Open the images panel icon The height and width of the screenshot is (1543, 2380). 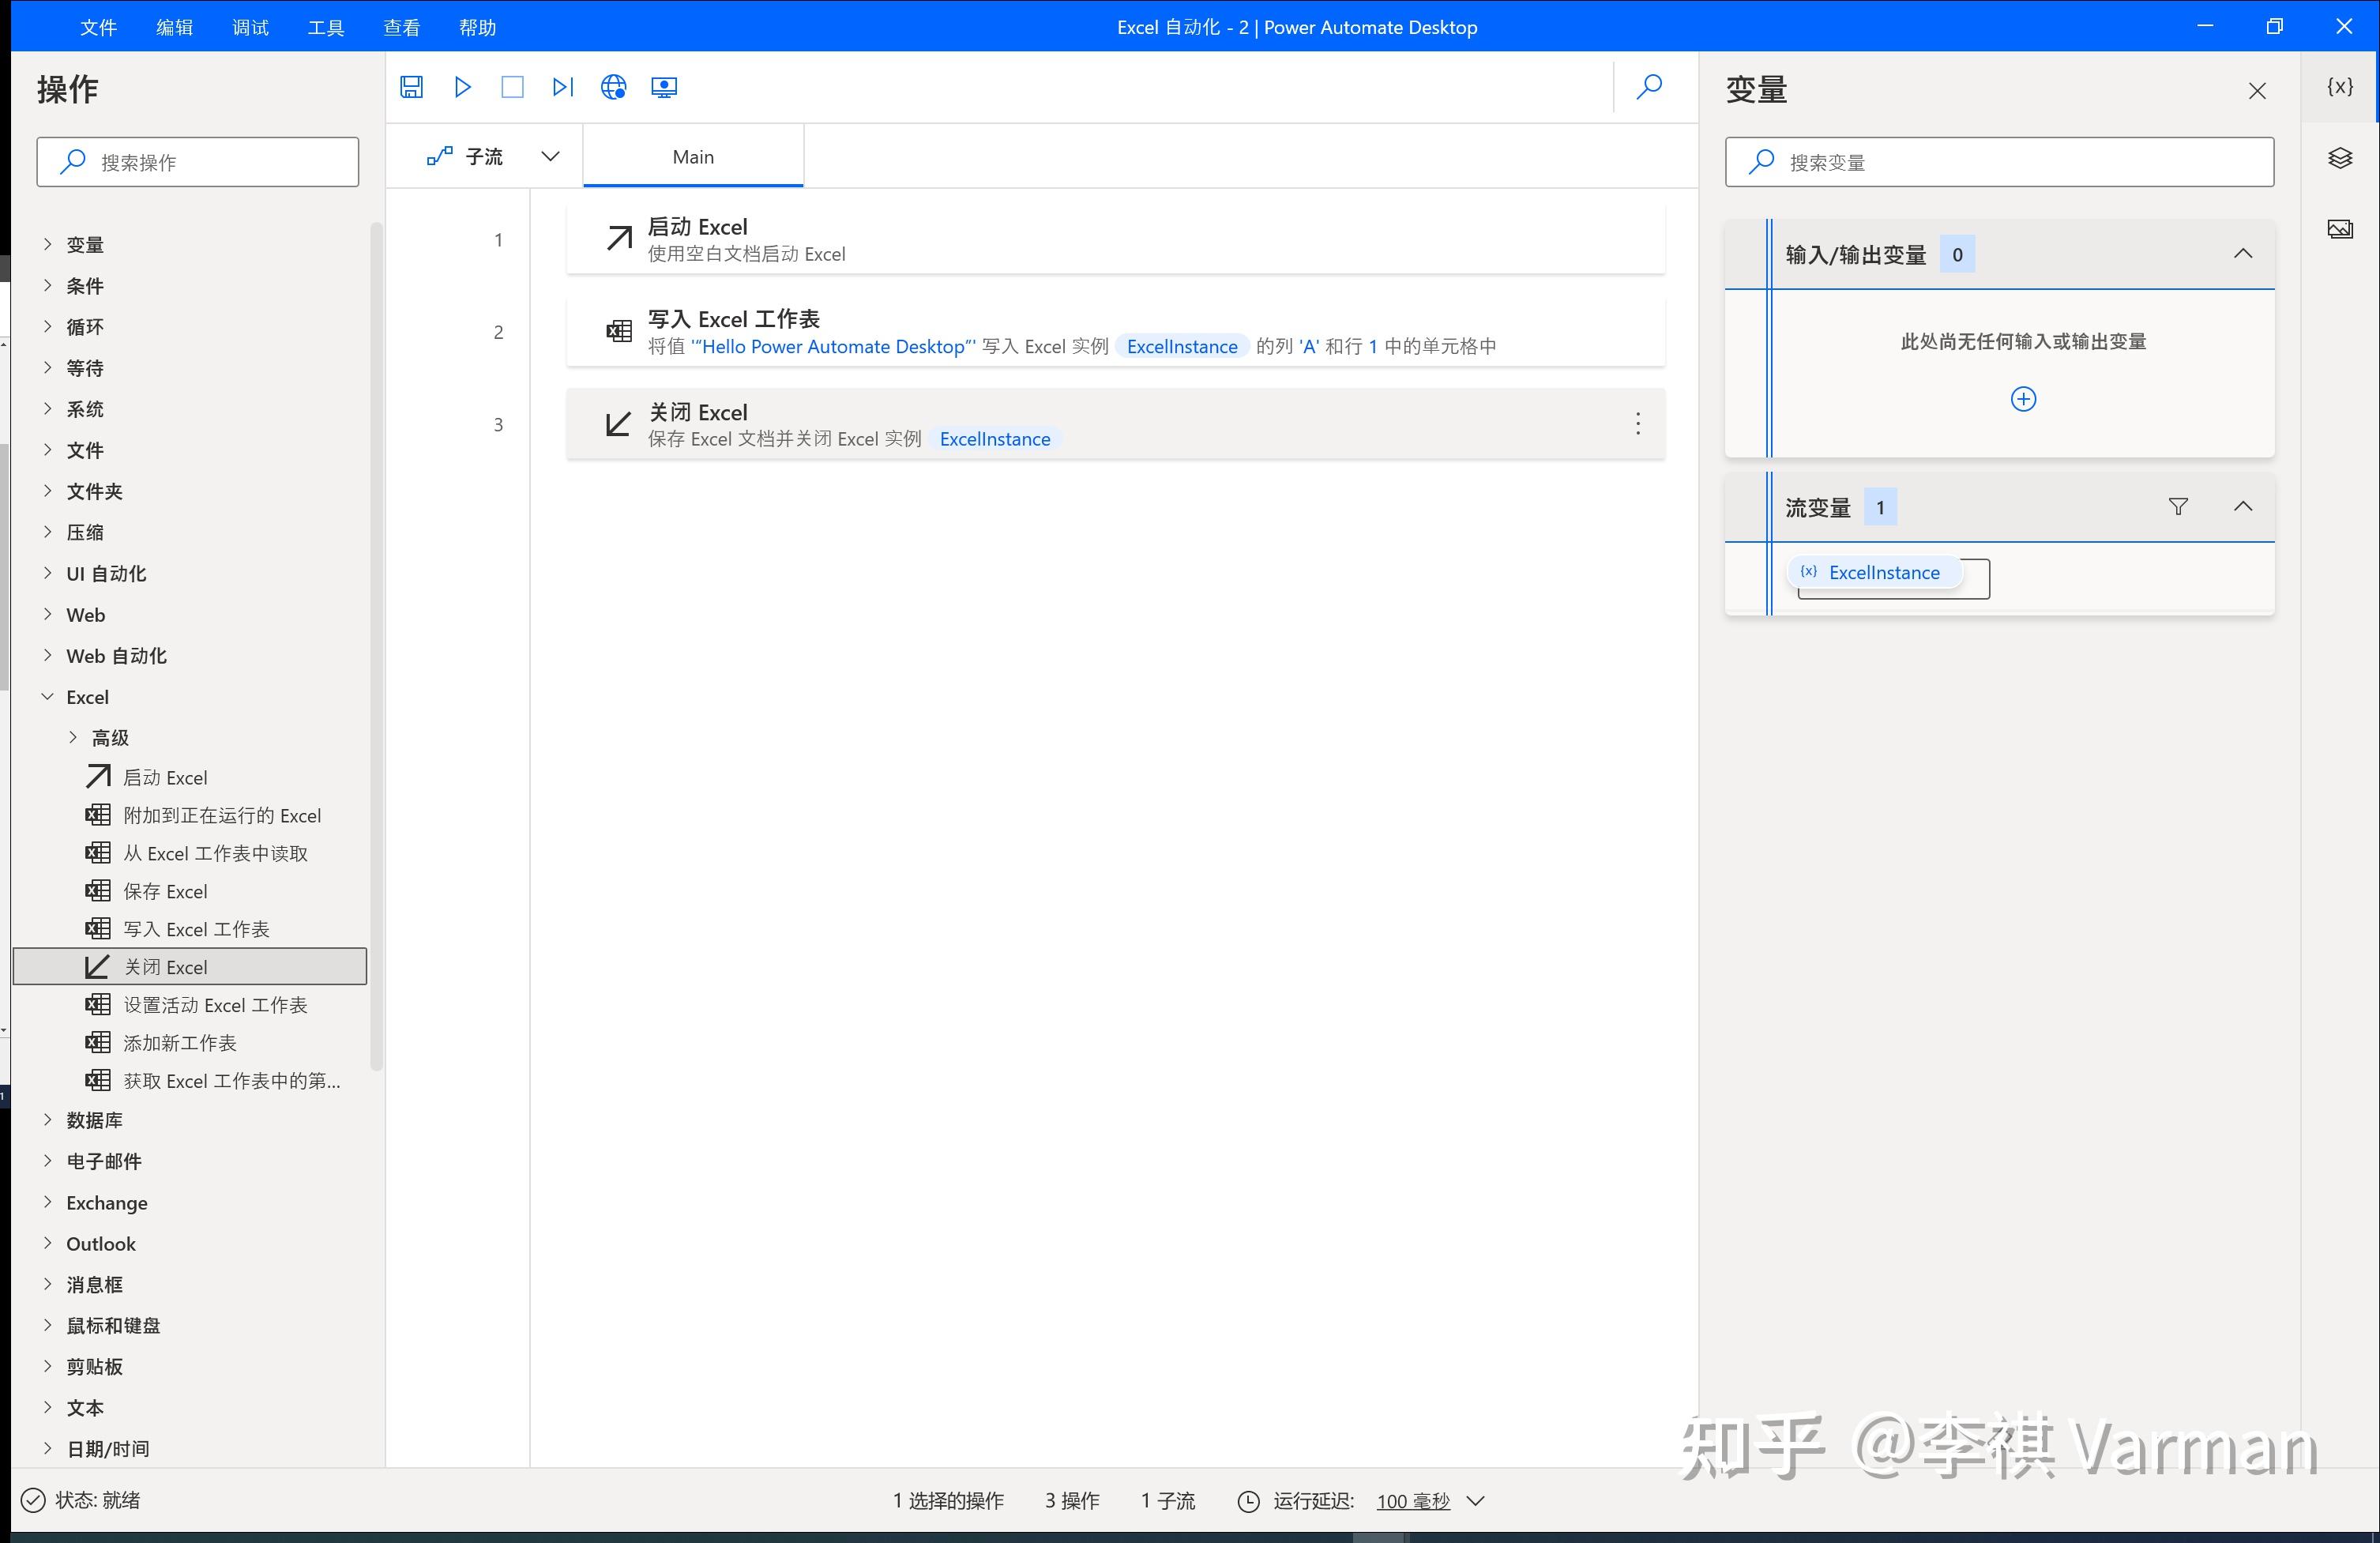click(x=2340, y=228)
